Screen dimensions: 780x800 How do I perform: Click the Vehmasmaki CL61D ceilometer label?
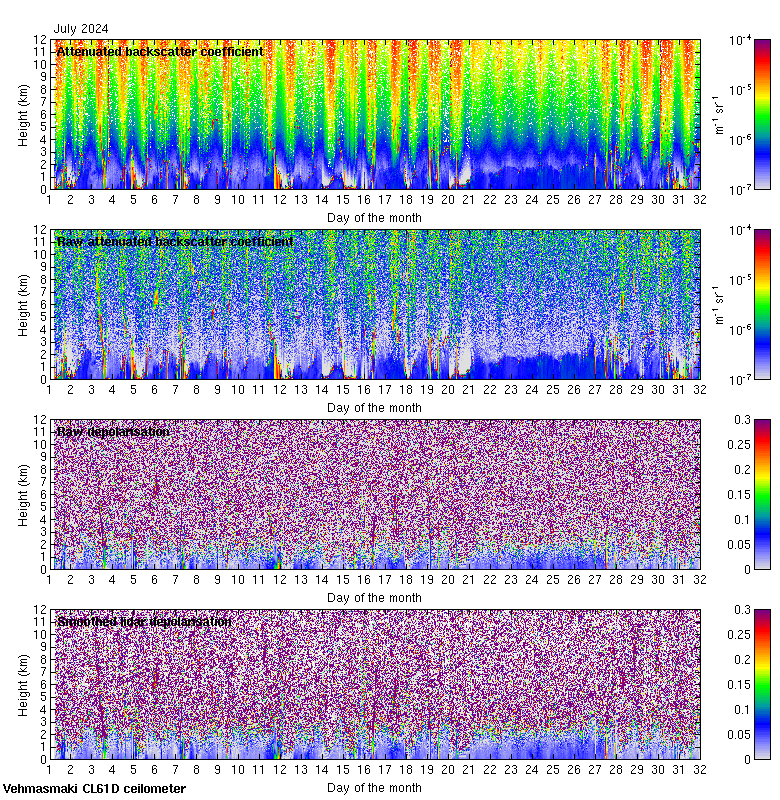click(x=94, y=789)
